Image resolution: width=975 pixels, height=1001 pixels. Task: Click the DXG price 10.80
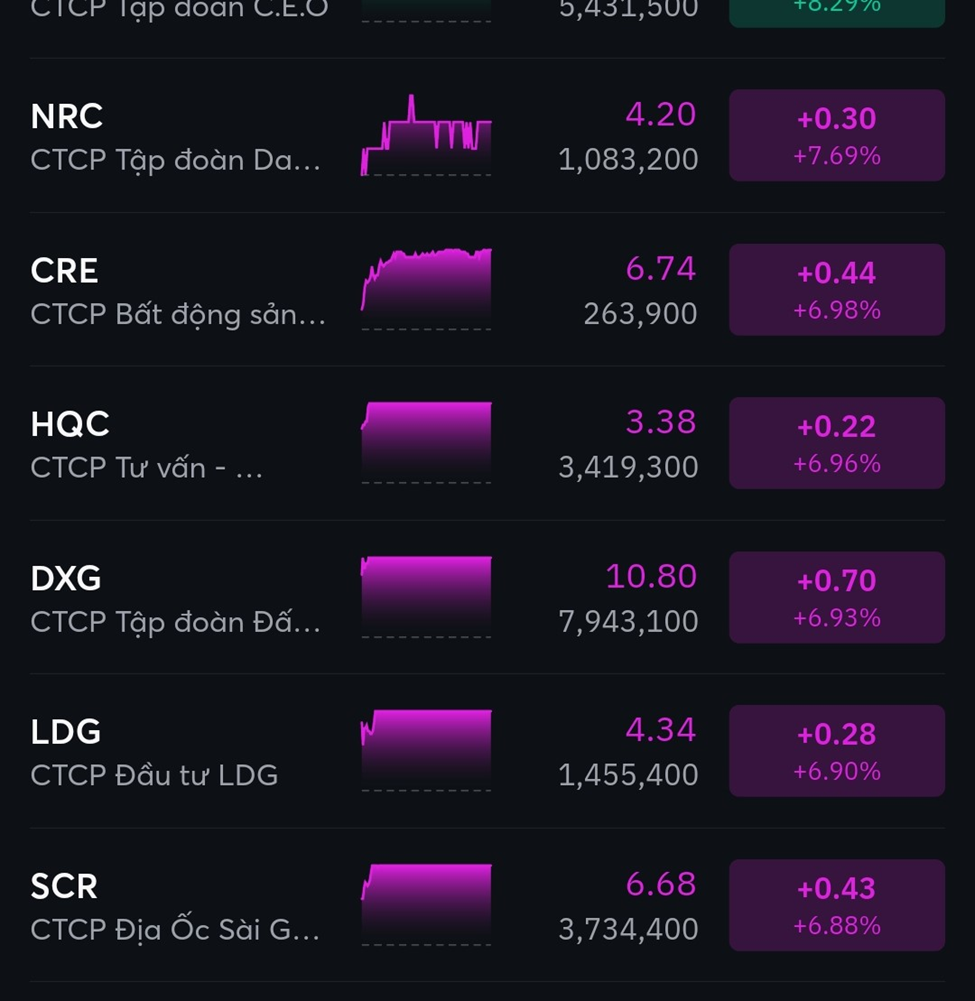(651, 577)
